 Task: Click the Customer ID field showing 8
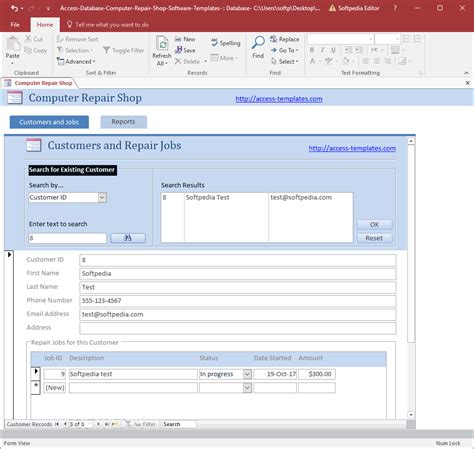pyautogui.click(x=238, y=260)
